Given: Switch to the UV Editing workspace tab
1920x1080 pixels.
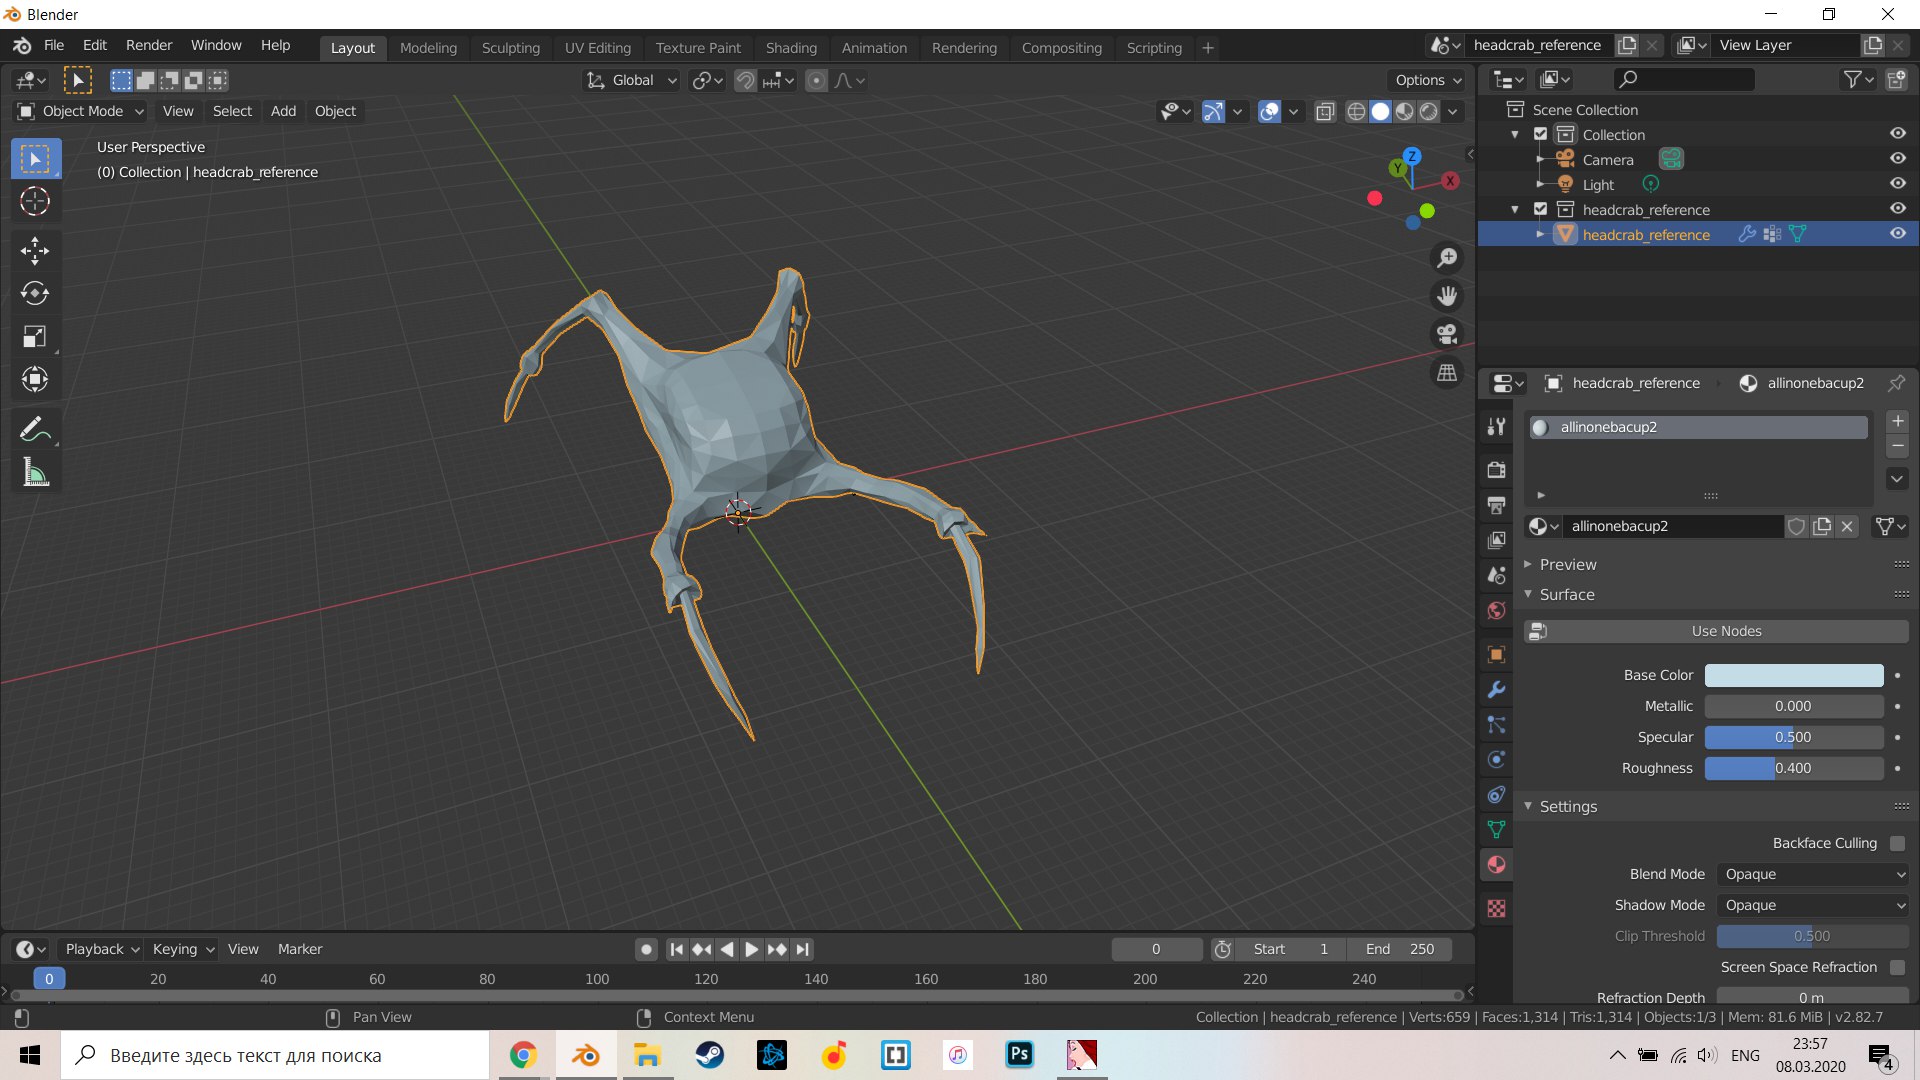Looking at the screenshot, I should (x=597, y=48).
